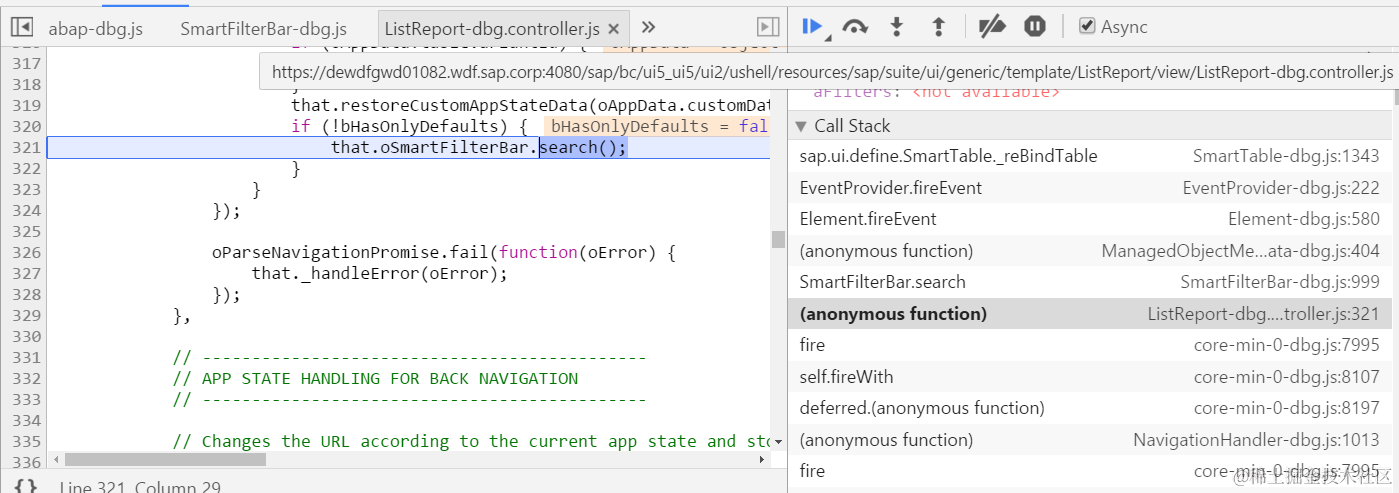Select the SmartFilterBar.search stack frame

(1089, 282)
